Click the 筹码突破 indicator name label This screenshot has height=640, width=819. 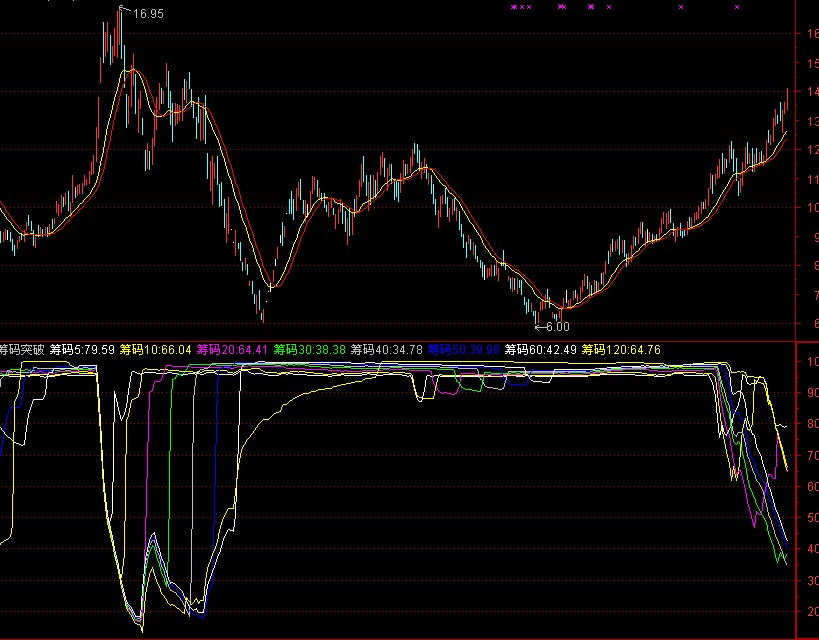(22, 350)
